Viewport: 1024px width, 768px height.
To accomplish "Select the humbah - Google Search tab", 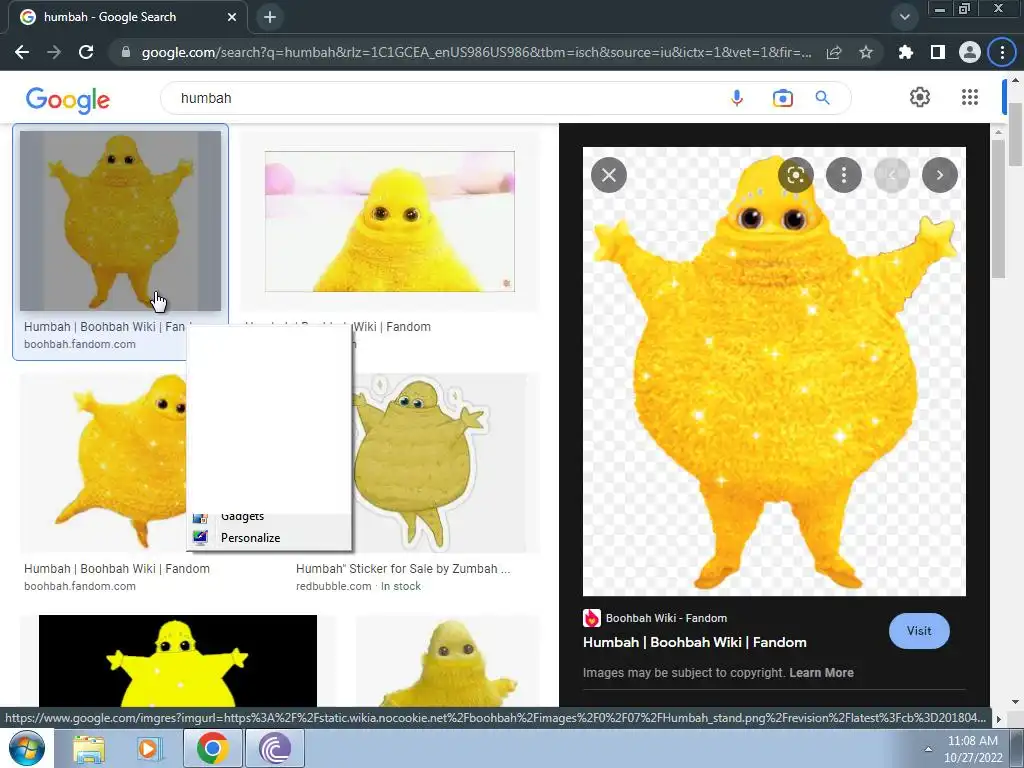I will 127,17.
